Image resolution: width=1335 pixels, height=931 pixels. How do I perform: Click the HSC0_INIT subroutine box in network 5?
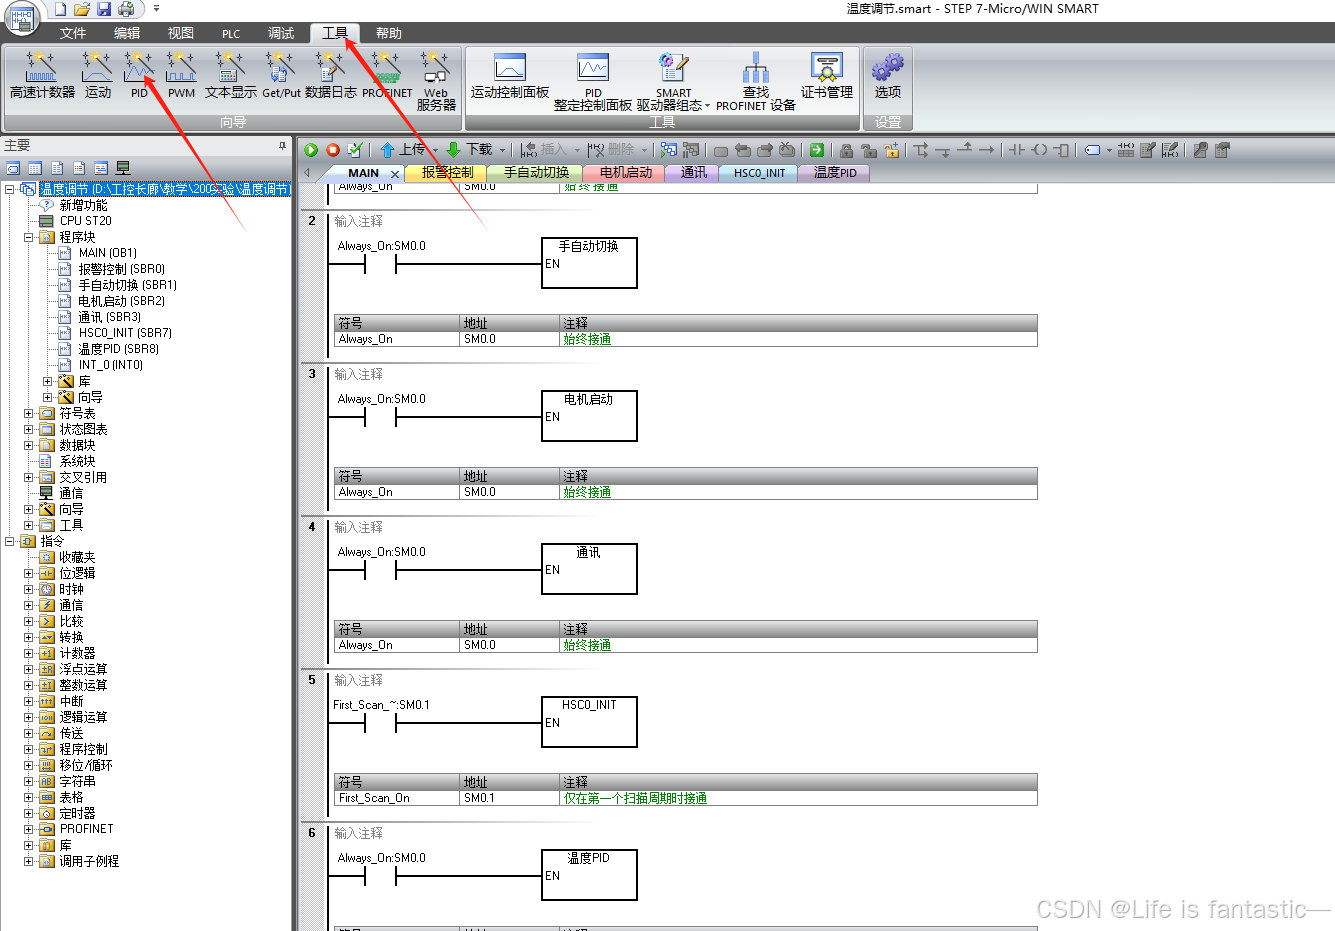point(589,722)
